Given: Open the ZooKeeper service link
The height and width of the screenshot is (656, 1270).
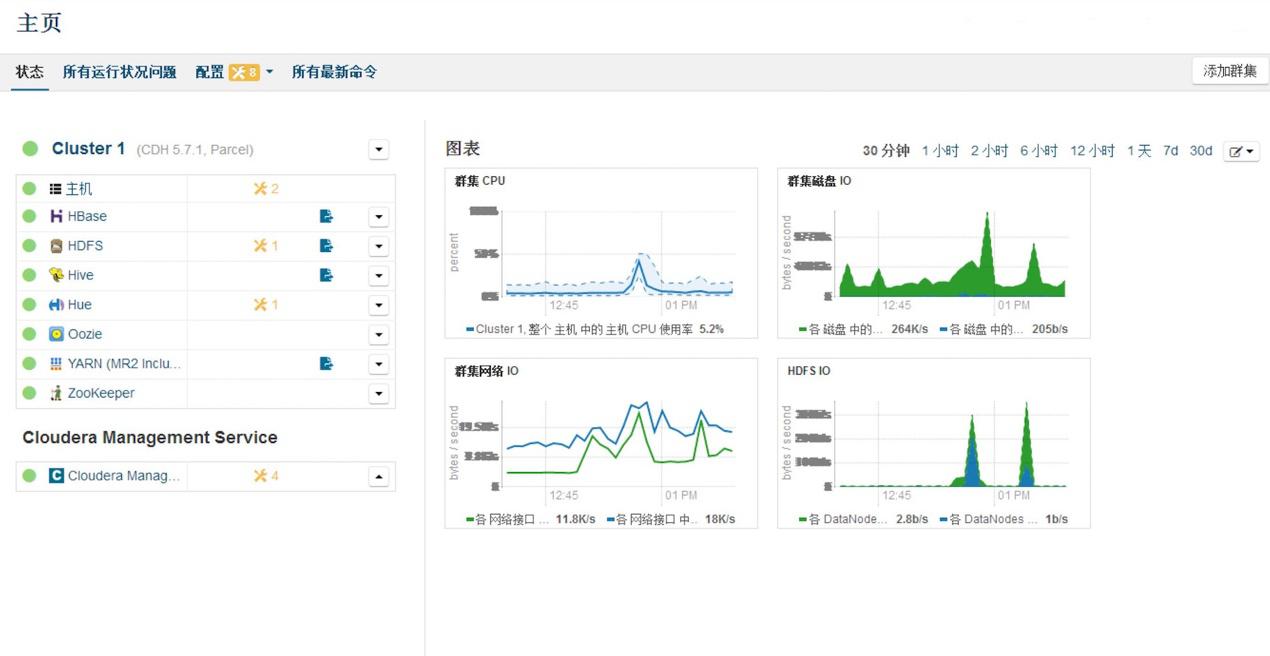Looking at the screenshot, I should tap(101, 393).
